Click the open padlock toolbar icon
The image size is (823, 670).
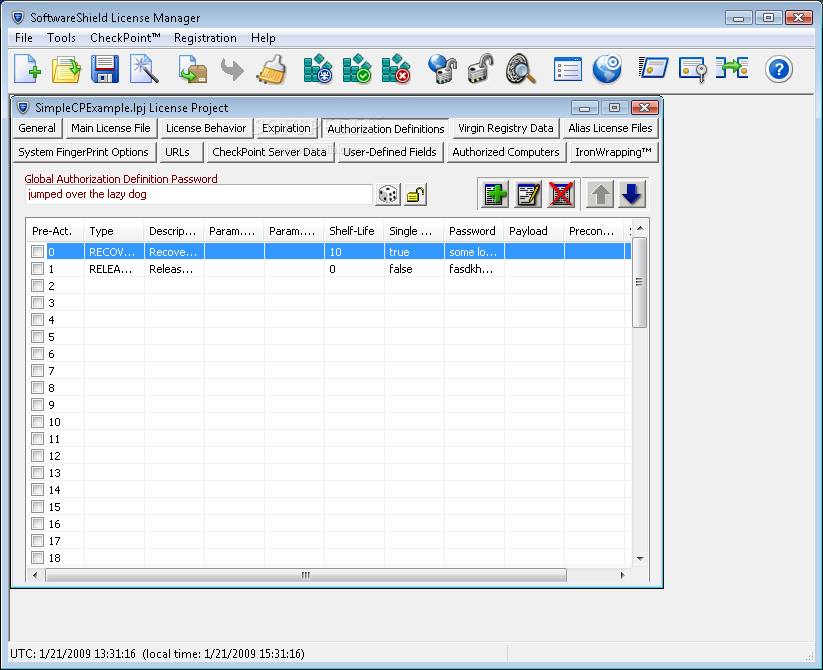481,69
